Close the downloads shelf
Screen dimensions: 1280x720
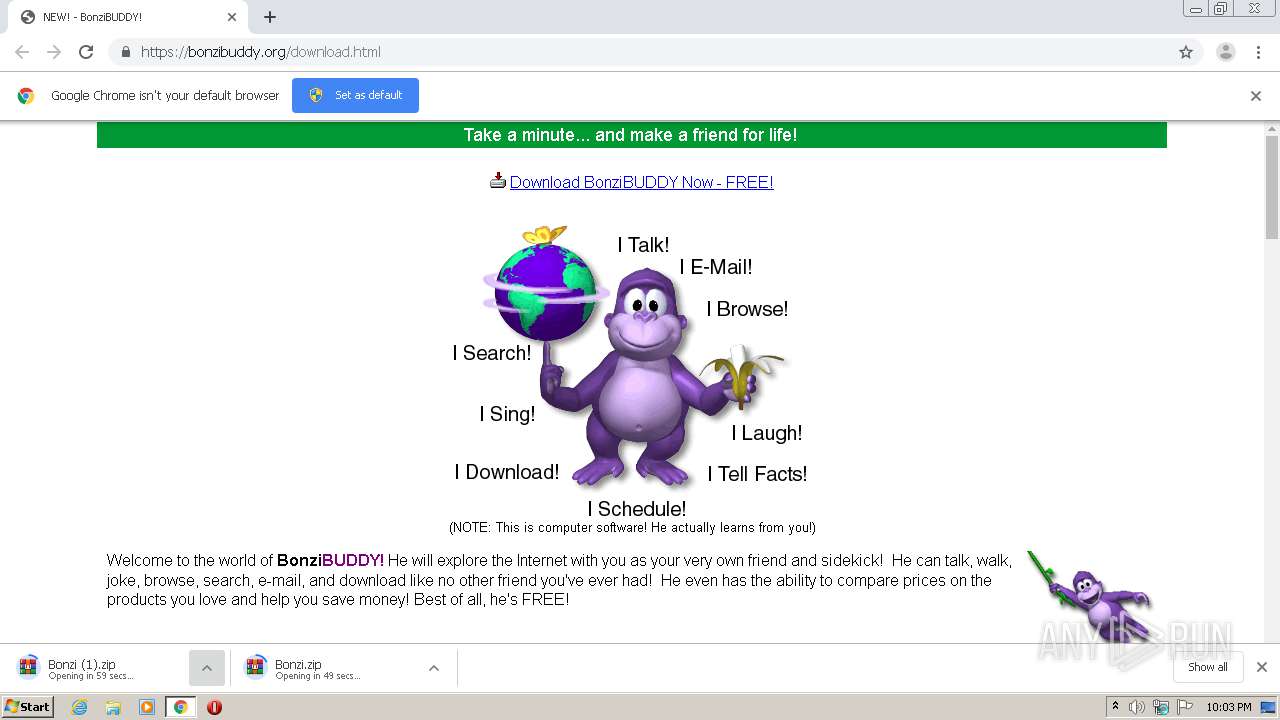pyautogui.click(x=1262, y=667)
